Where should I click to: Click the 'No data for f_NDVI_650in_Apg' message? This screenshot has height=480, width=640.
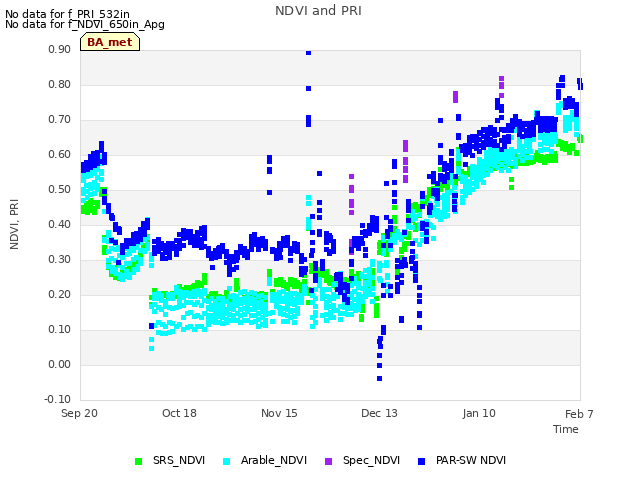85,24
